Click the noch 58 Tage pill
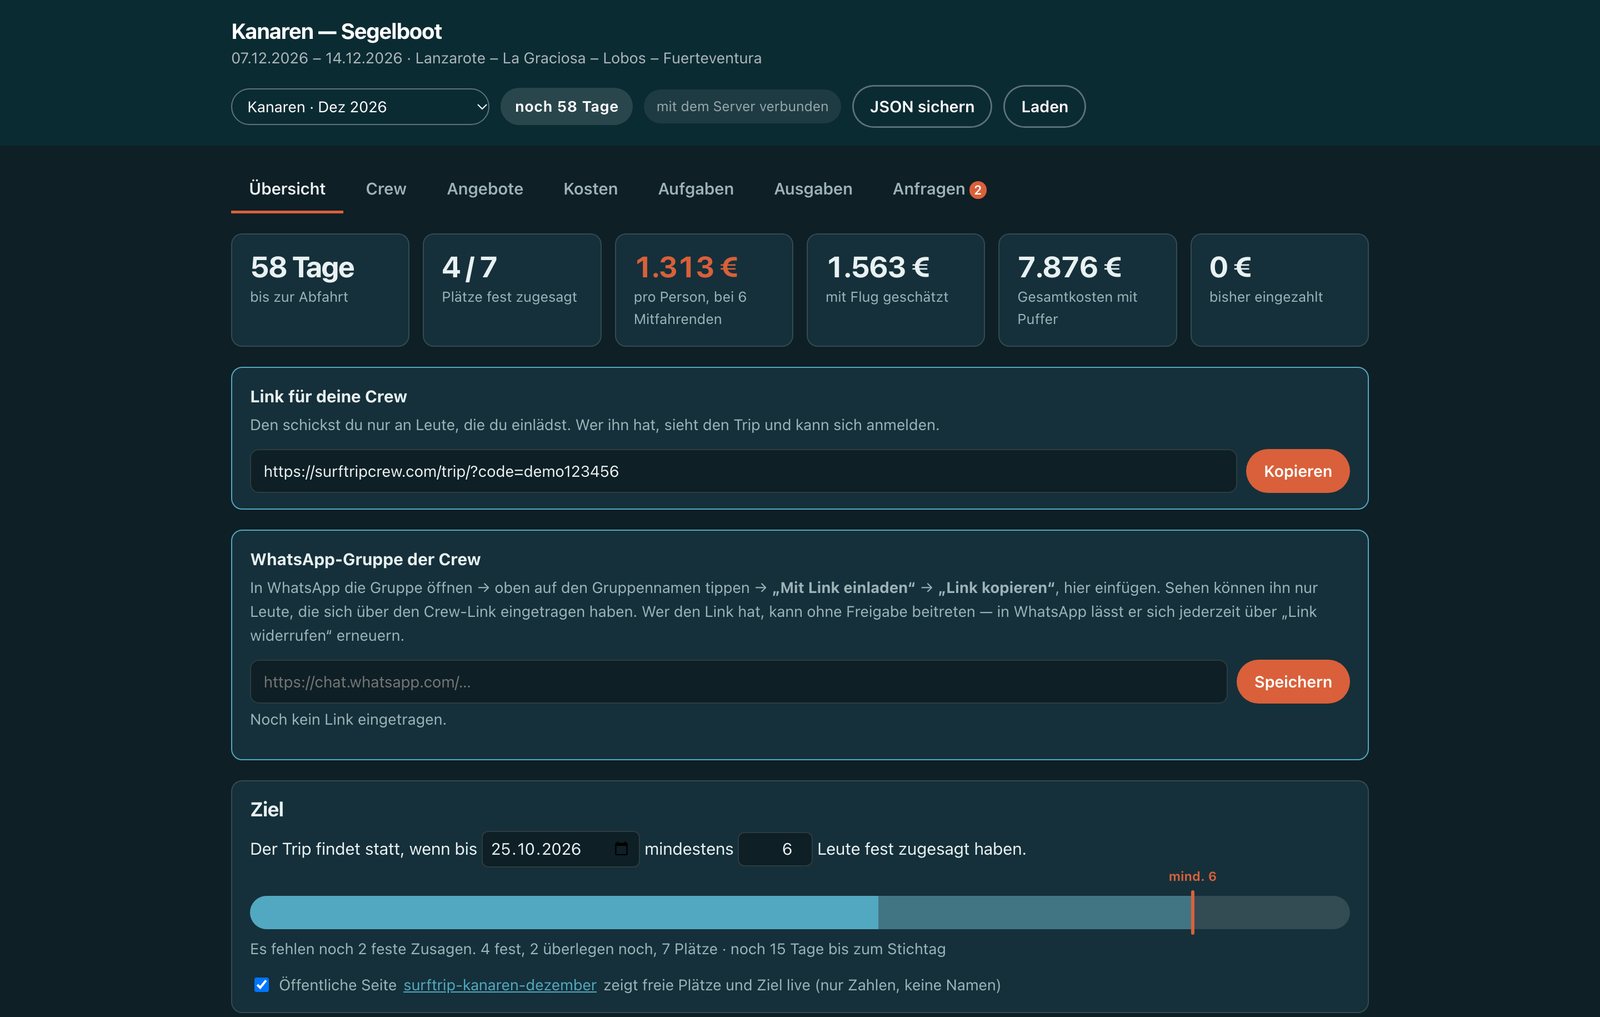This screenshot has height=1017, width=1600. tap(566, 107)
